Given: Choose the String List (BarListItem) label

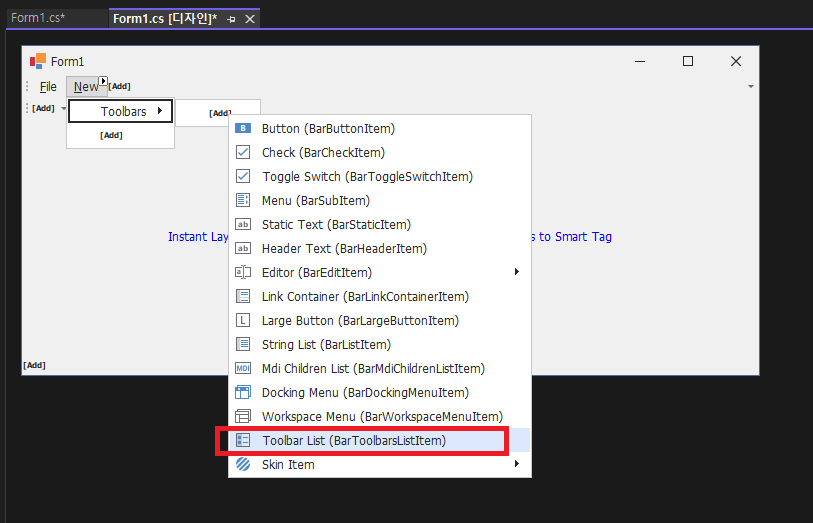Looking at the screenshot, I should click(x=326, y=345).
